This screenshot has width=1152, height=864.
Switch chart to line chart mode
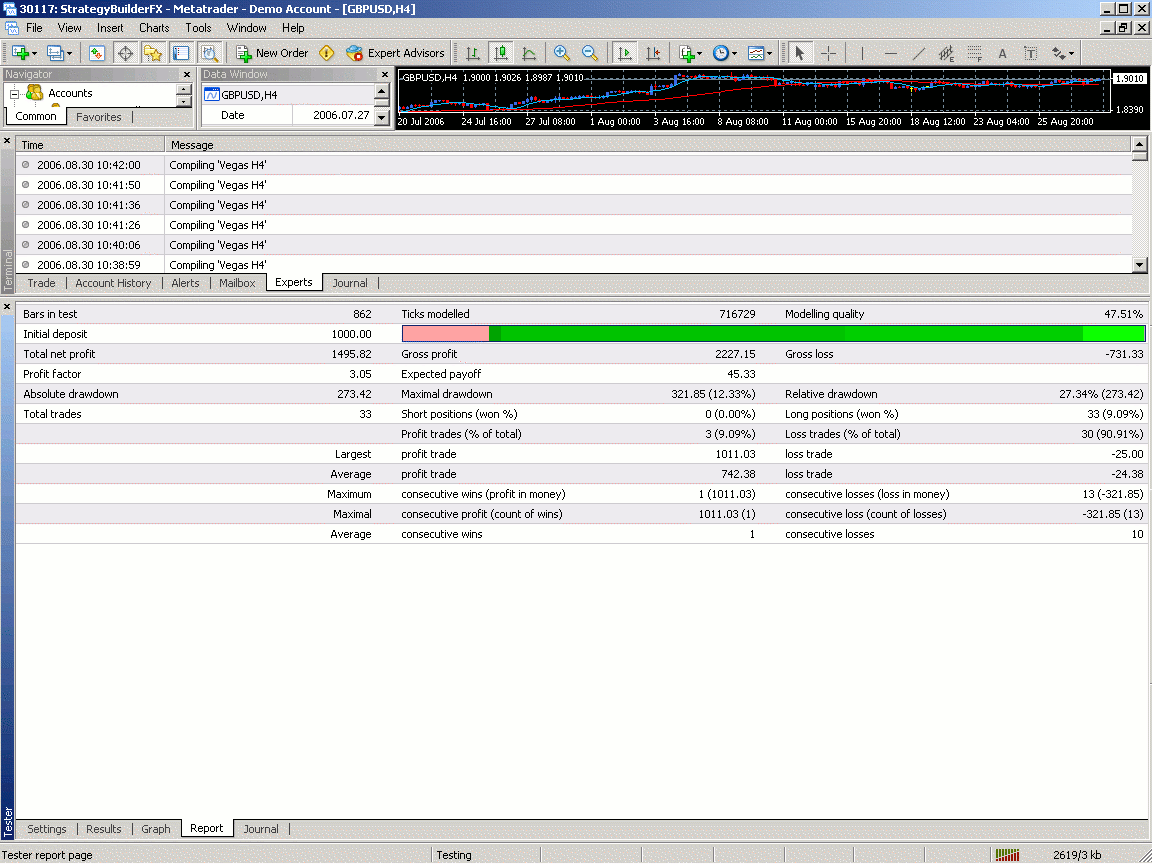529,53
